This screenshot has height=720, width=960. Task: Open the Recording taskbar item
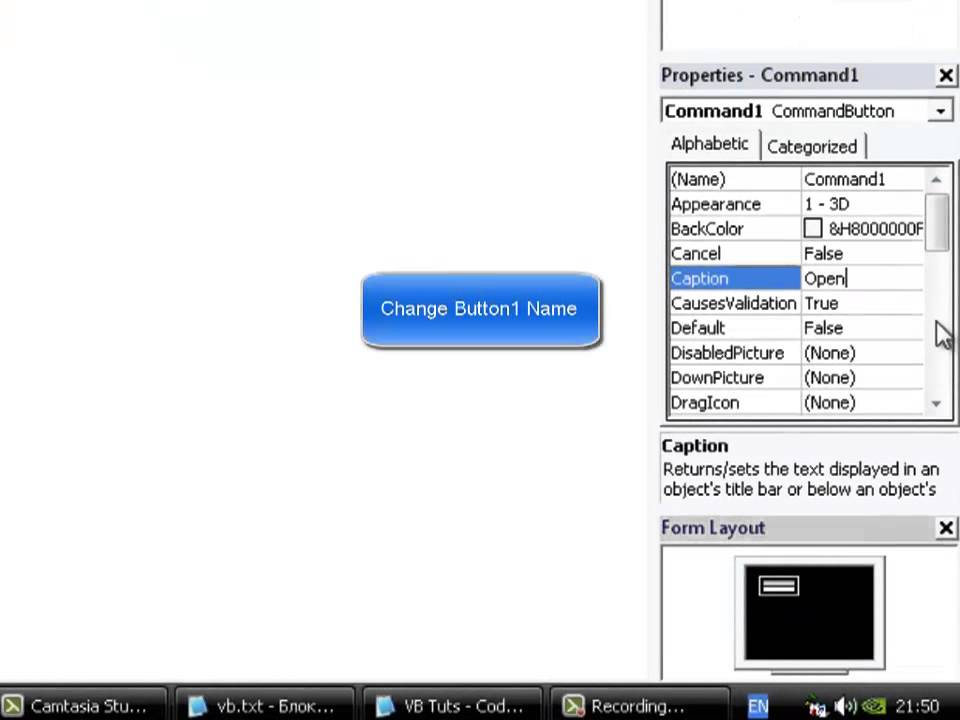[x=639, y=706]
